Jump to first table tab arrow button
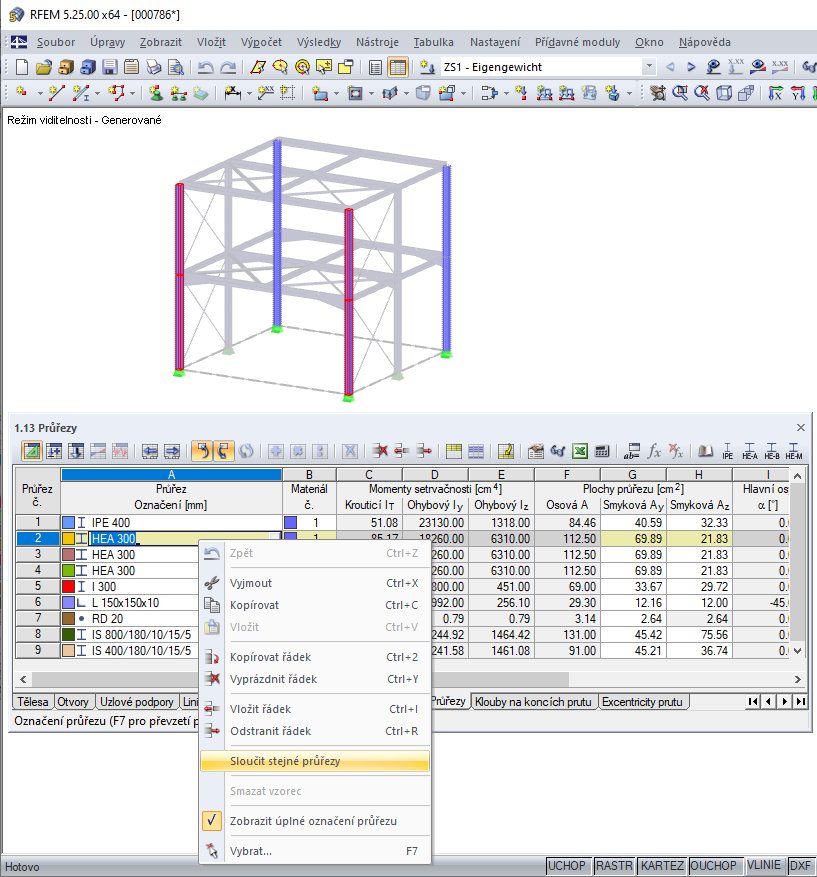The height and width of the screenshot is (877, 817). [753, 701]
